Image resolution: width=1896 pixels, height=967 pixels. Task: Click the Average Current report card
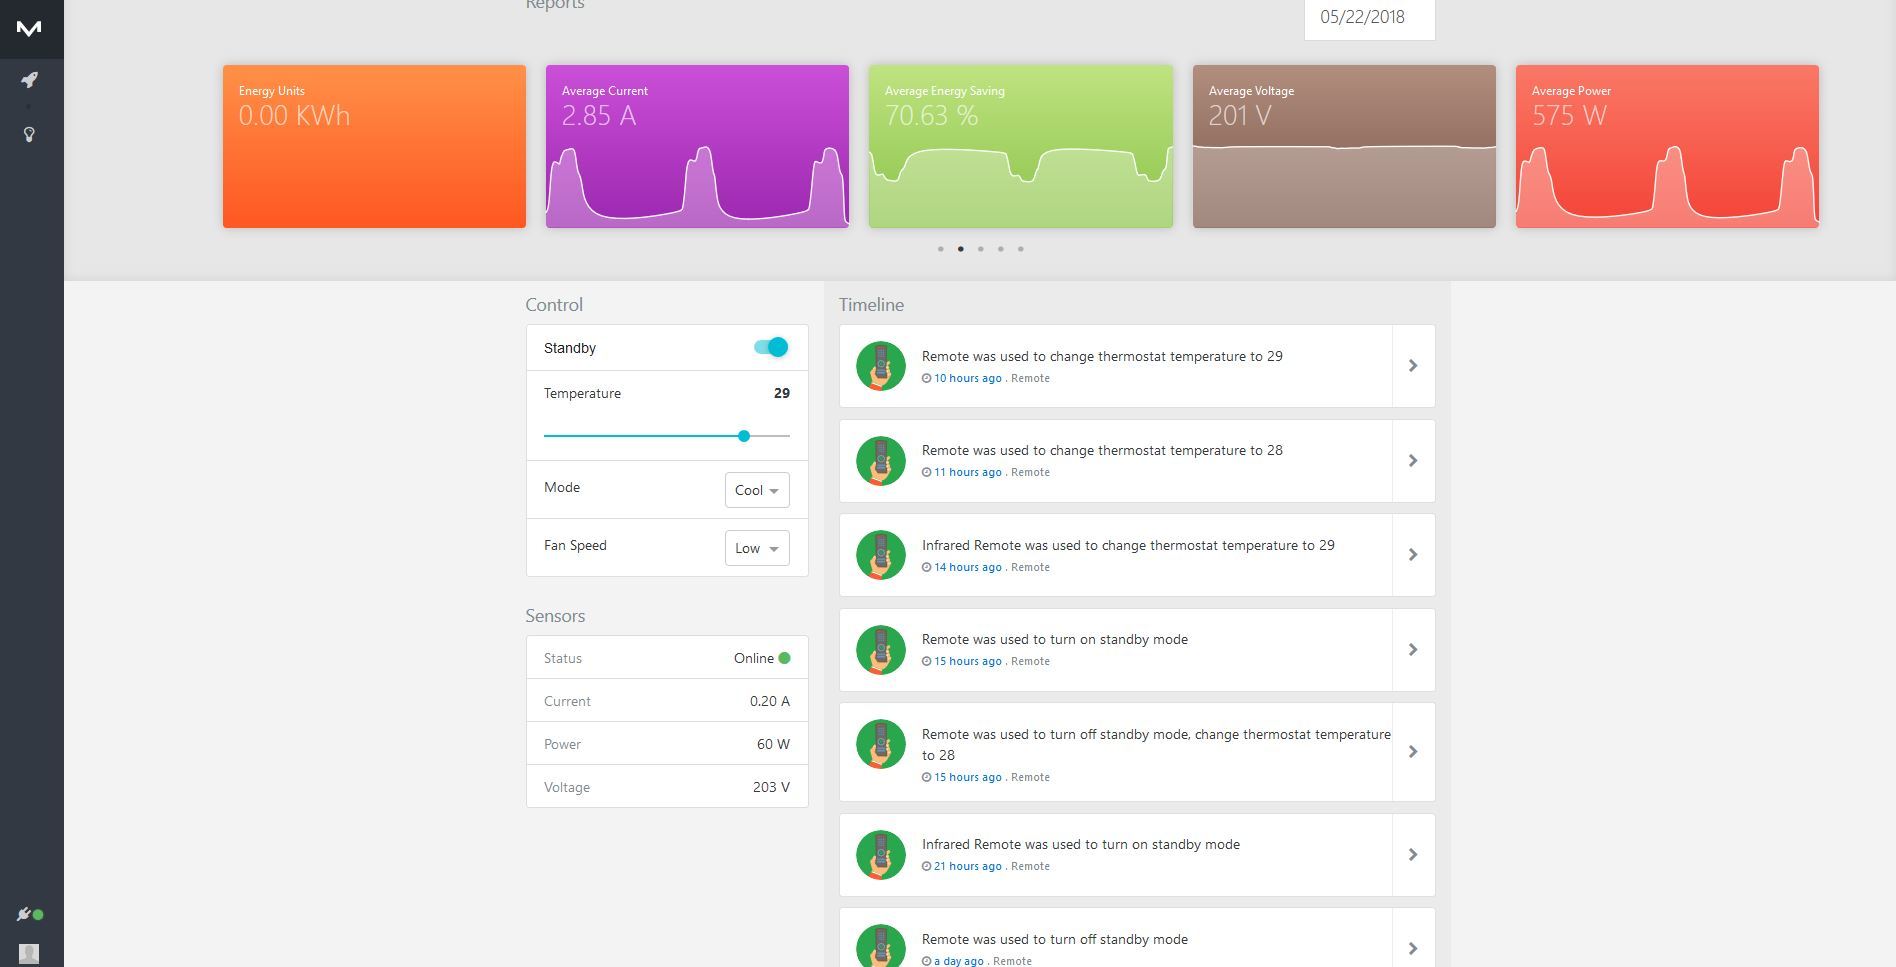pos(697,146)
